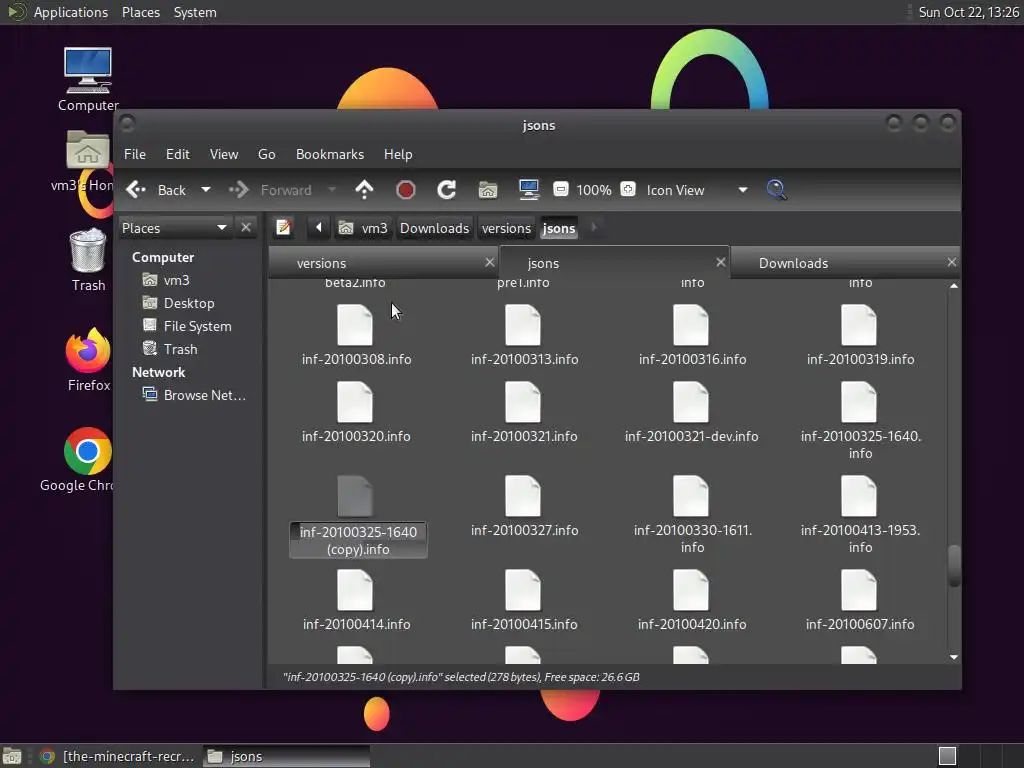Launch Google Chrome from the desktop
Viewport: 1024px width, 768px height.
pyautogui.click(x=88, y=451)
